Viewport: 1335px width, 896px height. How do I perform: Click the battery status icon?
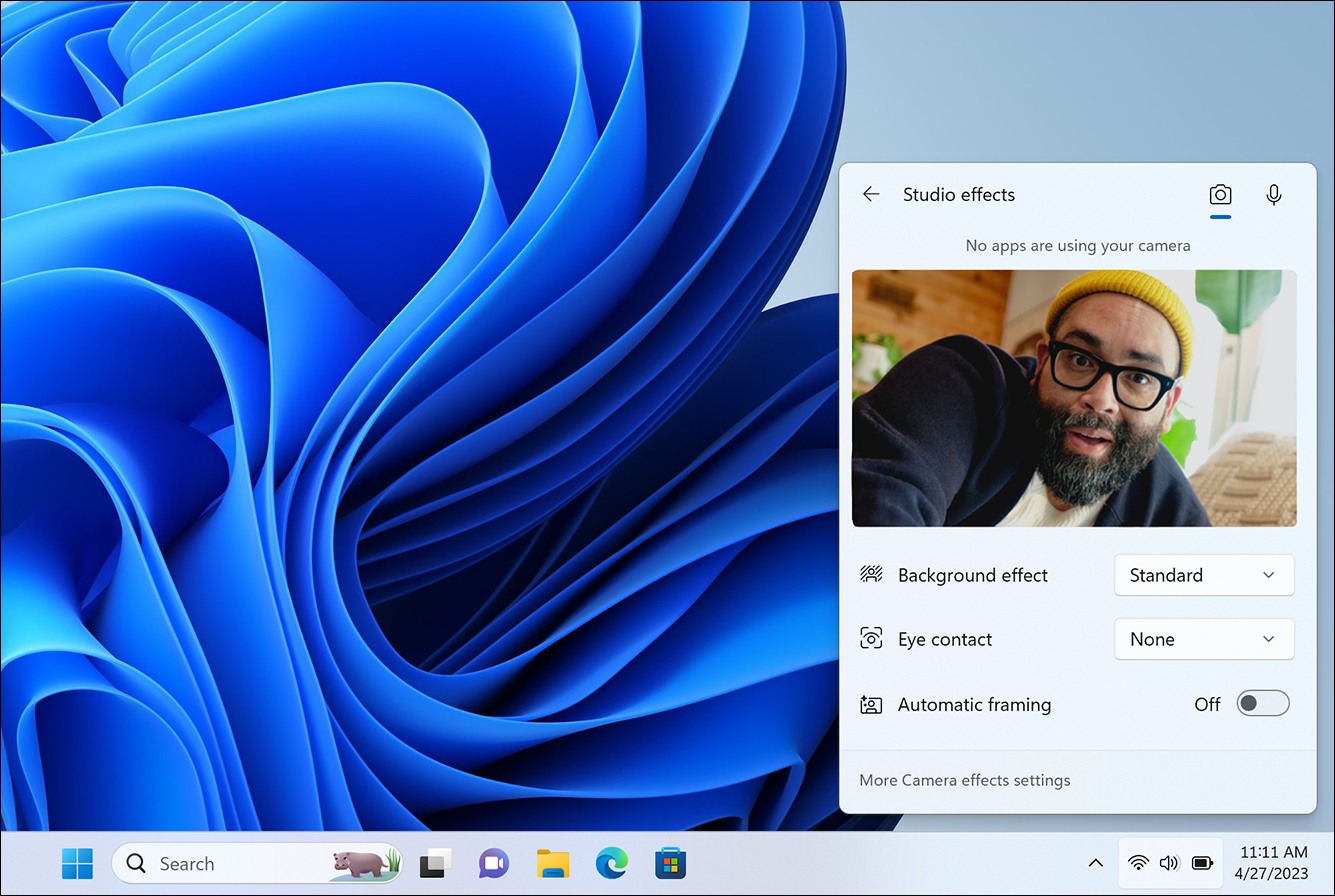1202,863
